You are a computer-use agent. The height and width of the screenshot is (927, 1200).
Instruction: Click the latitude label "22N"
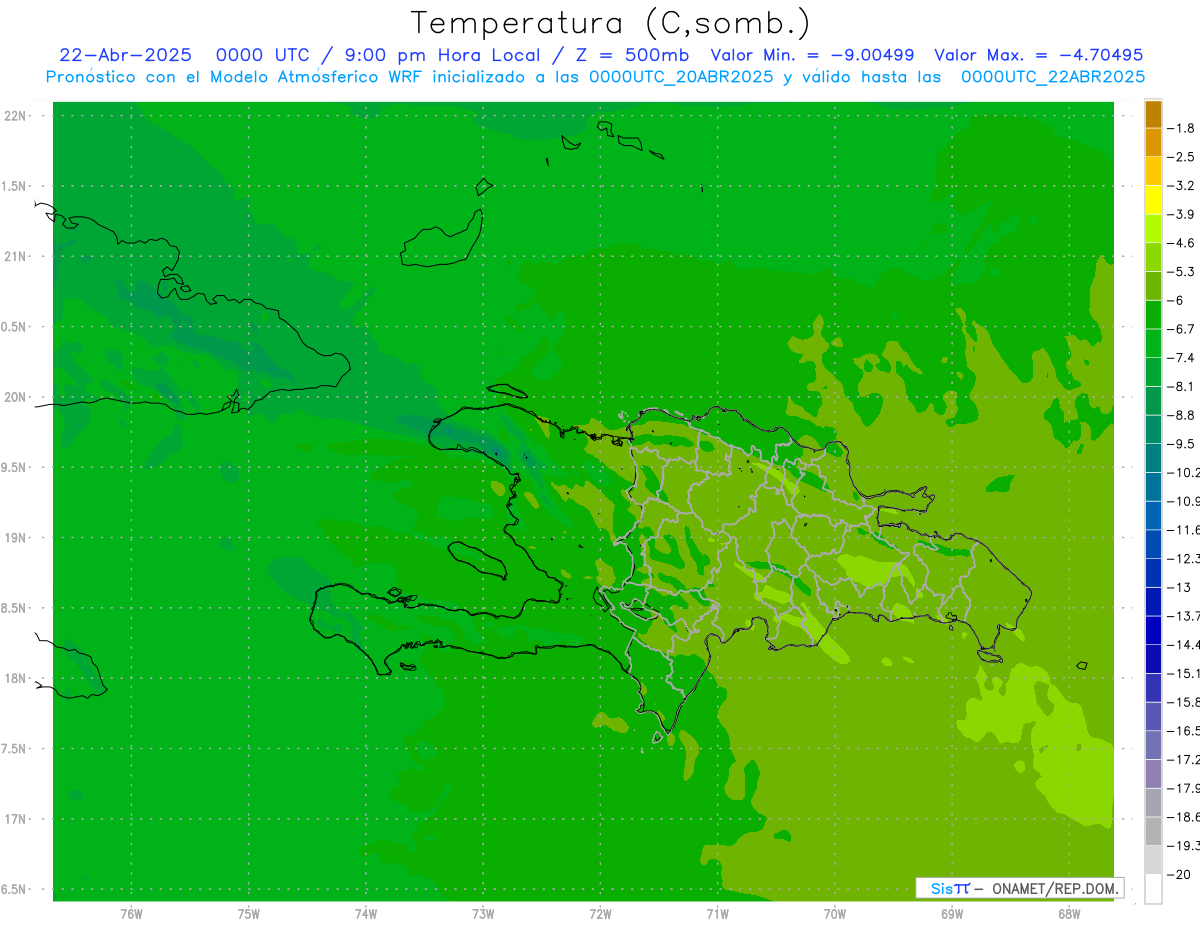(14, 116)
